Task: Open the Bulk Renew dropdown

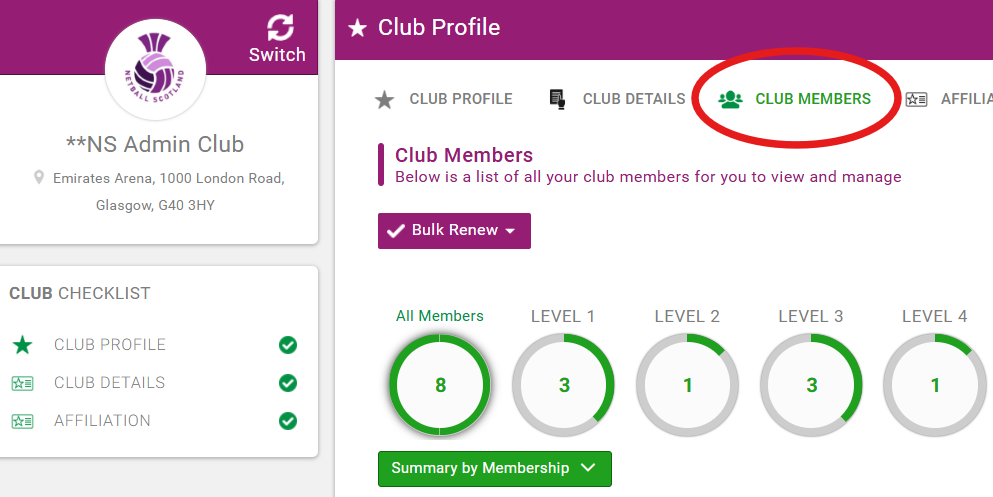Action: pos(454,230)
